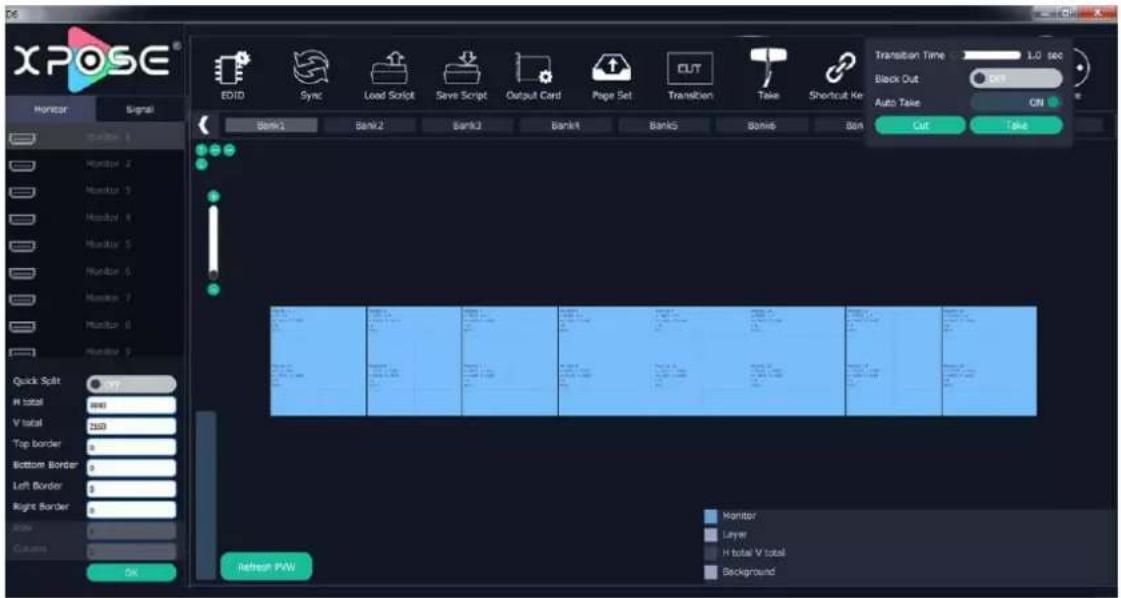
Task: Click the V total input field
Action: [x=131, y=426]
